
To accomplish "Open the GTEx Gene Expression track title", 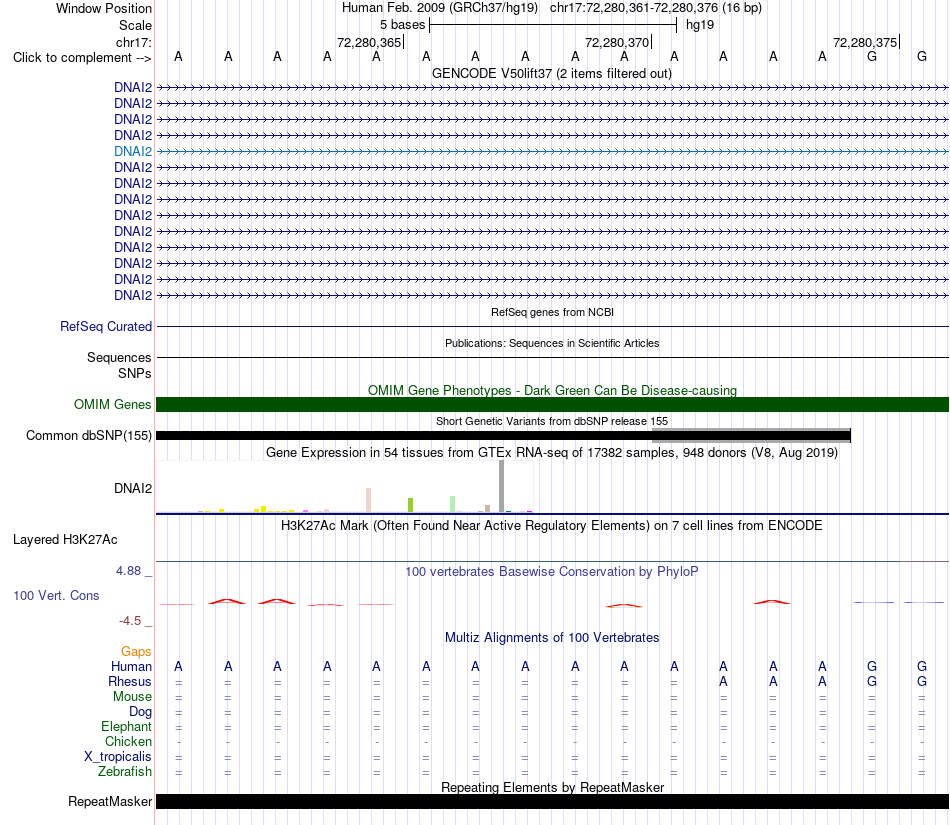I will pos(552,453).
